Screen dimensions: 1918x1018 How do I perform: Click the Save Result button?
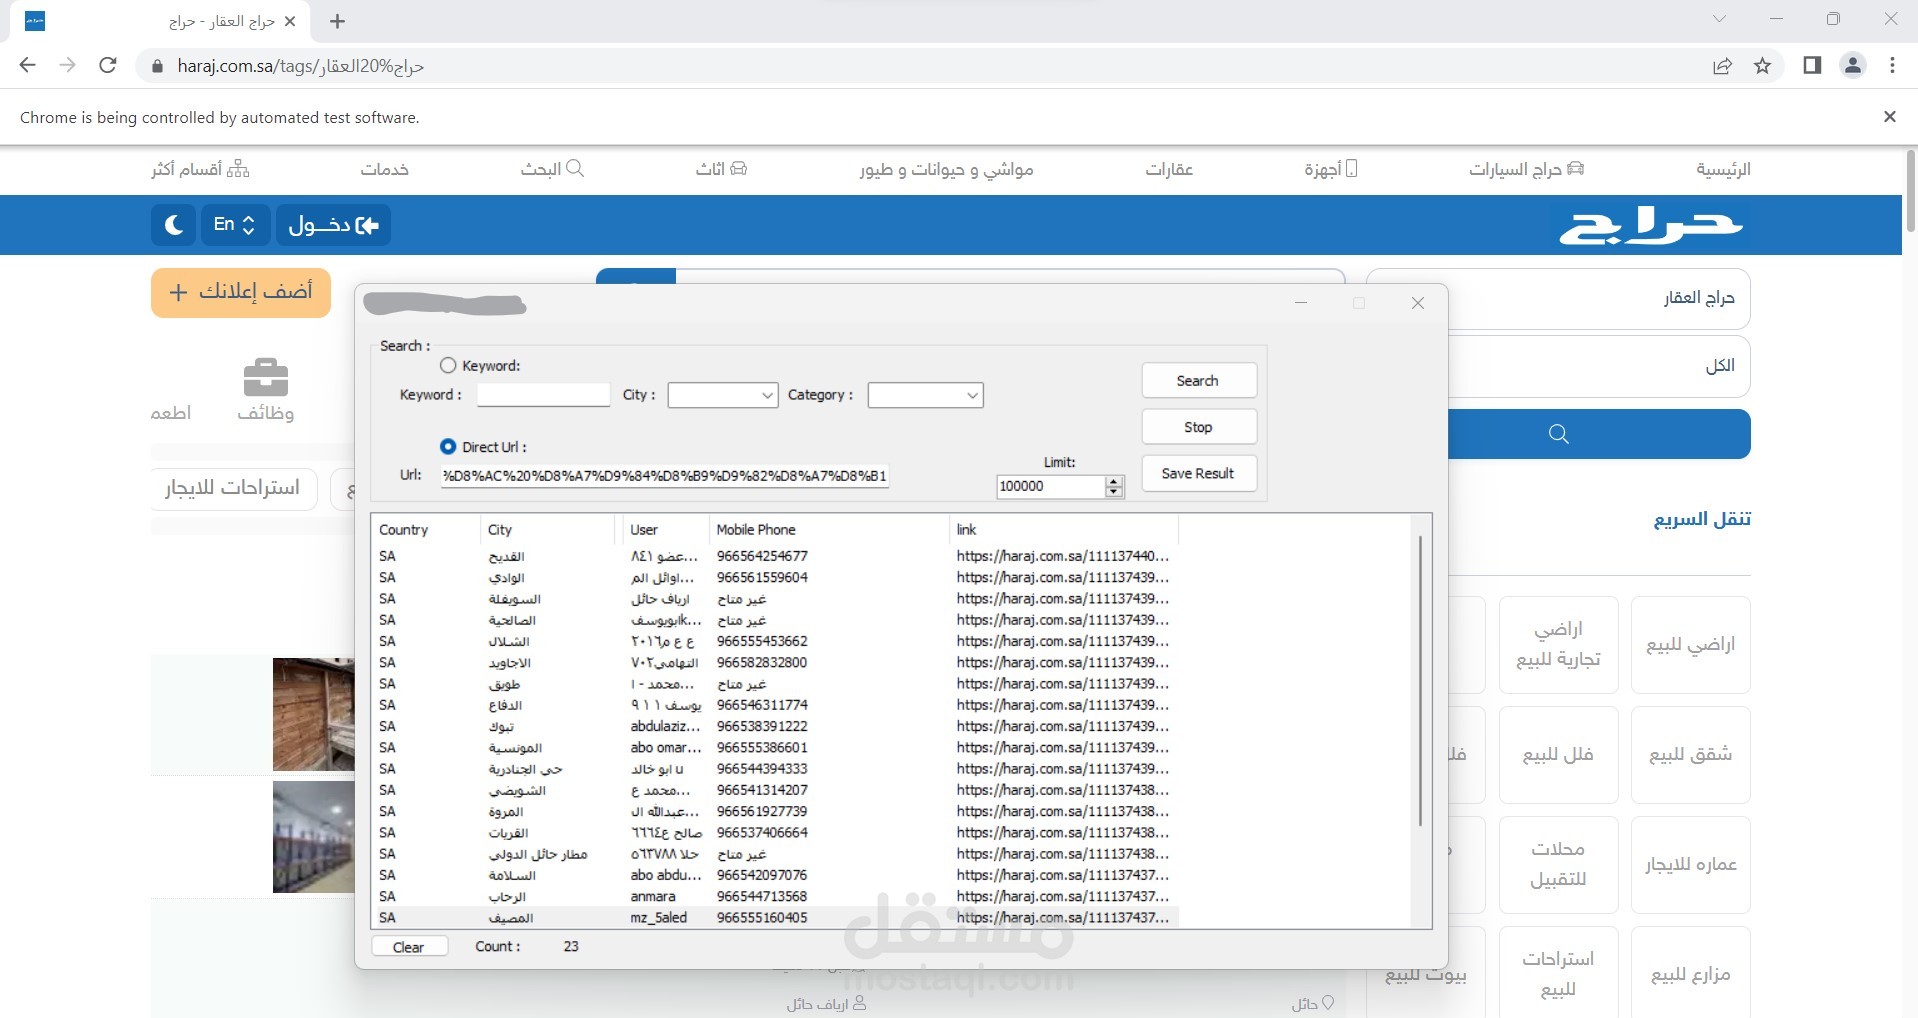tap(1199, 474)
